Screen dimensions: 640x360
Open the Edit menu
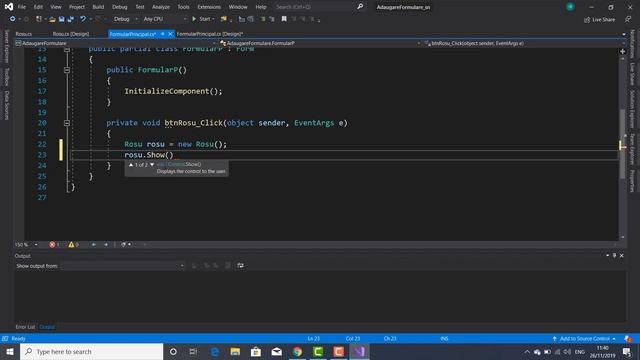(x=38, y=7)
